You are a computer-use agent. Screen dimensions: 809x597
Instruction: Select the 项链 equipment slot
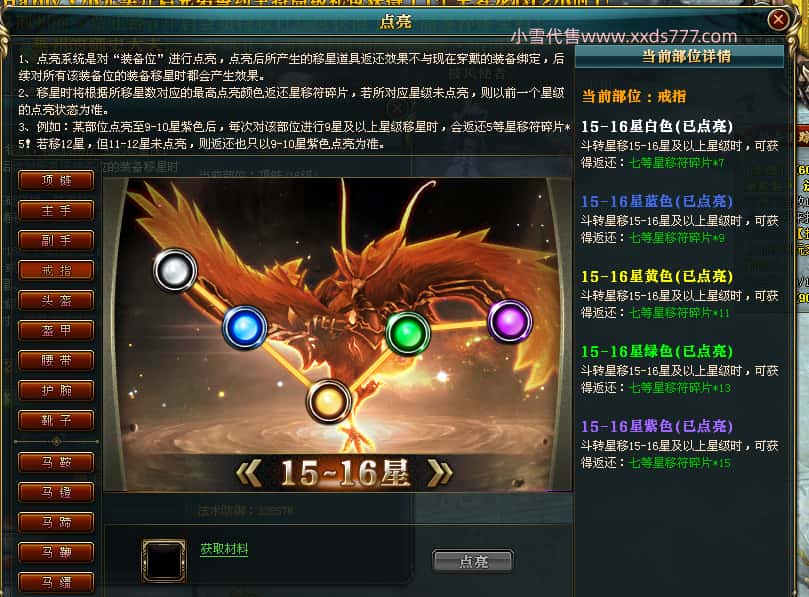click(56, 181)
